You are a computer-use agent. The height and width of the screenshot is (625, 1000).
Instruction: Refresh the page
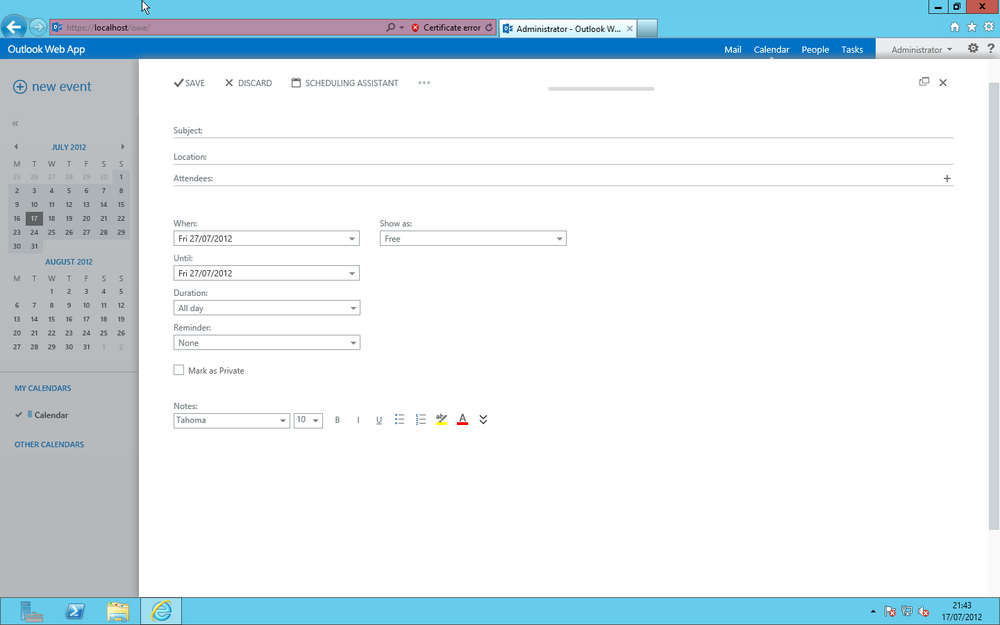(x=489, y=27)
